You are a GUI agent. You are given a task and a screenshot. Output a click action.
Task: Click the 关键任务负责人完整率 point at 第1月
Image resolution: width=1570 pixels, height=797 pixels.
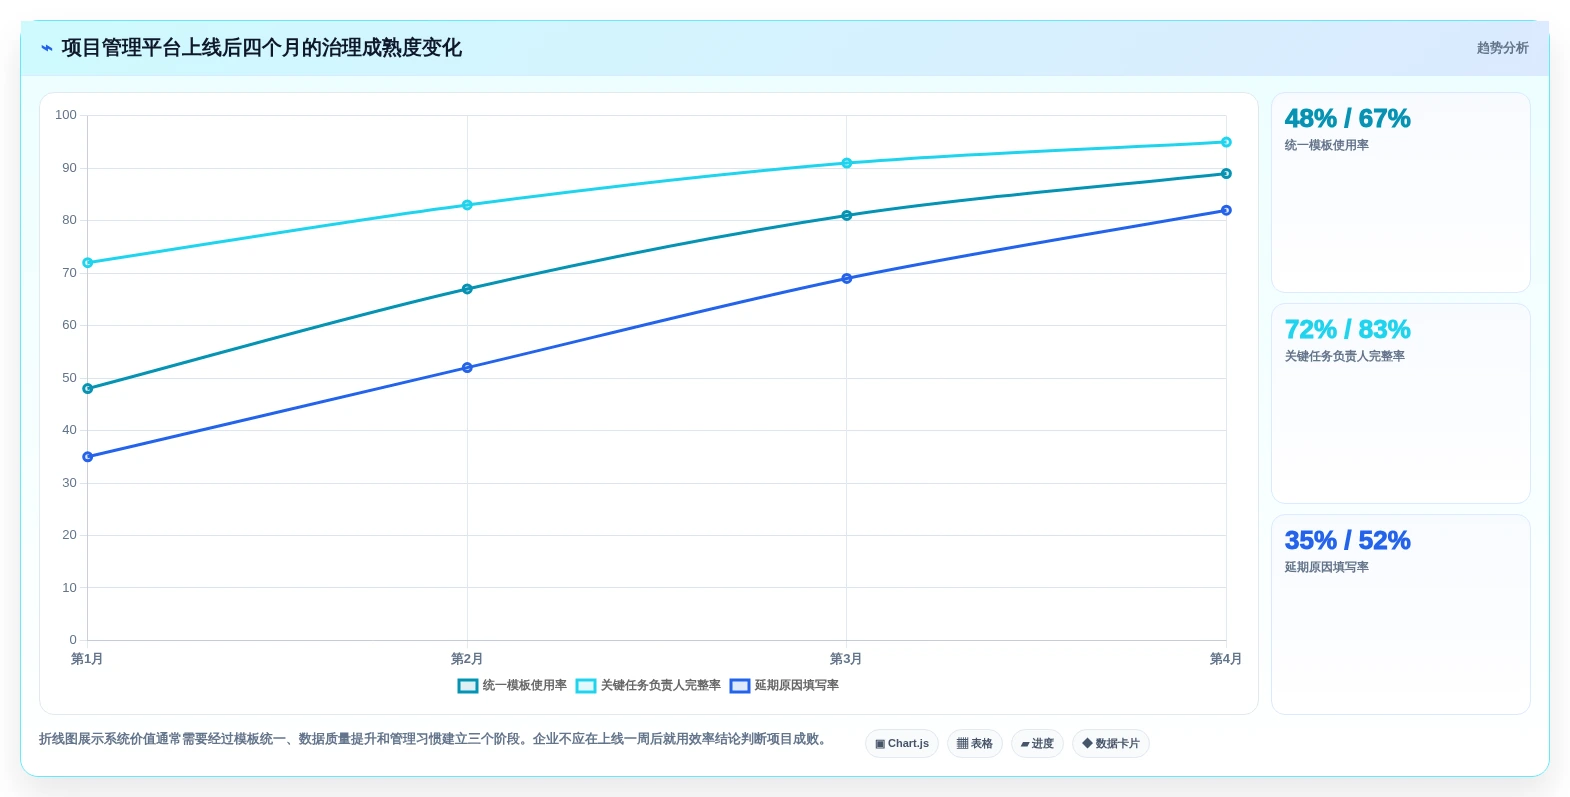tap(88, 263)
